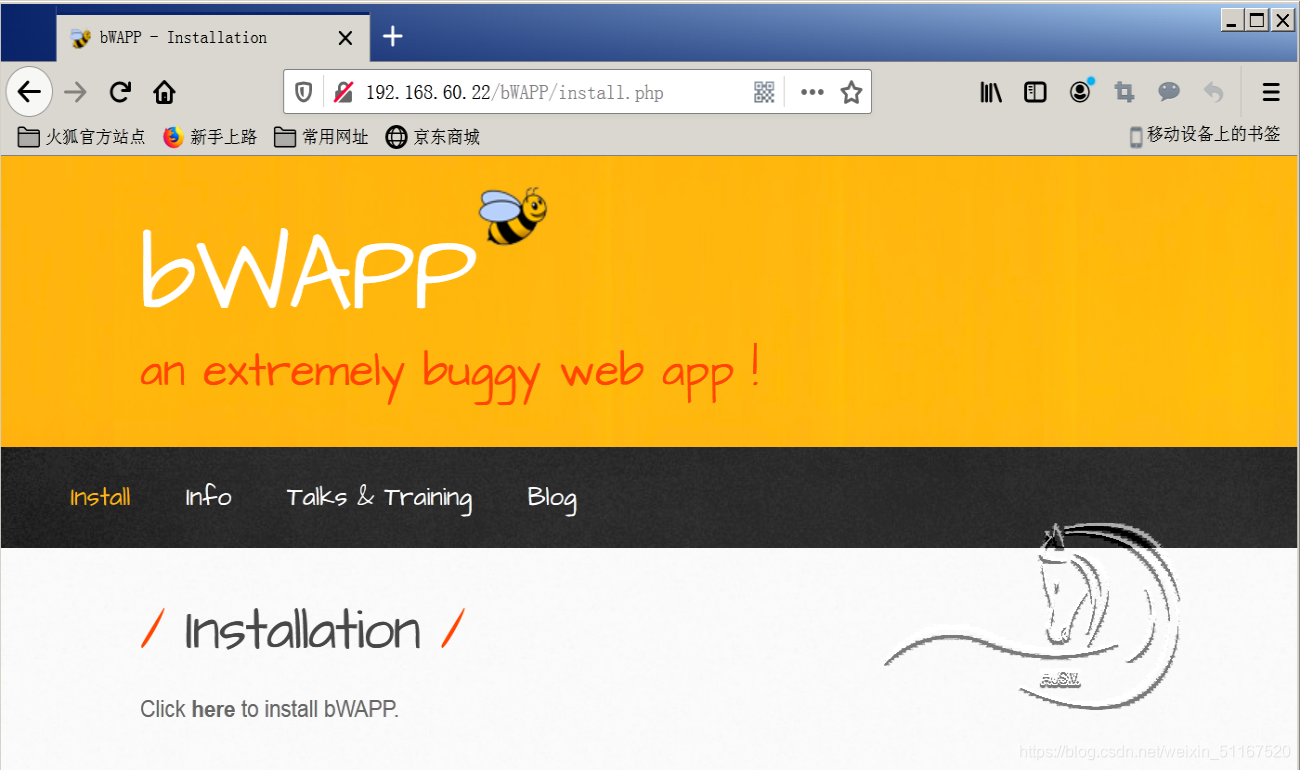Reload the current page
The height and width of the screenshot is (770, 1300).
pos(120,93)
